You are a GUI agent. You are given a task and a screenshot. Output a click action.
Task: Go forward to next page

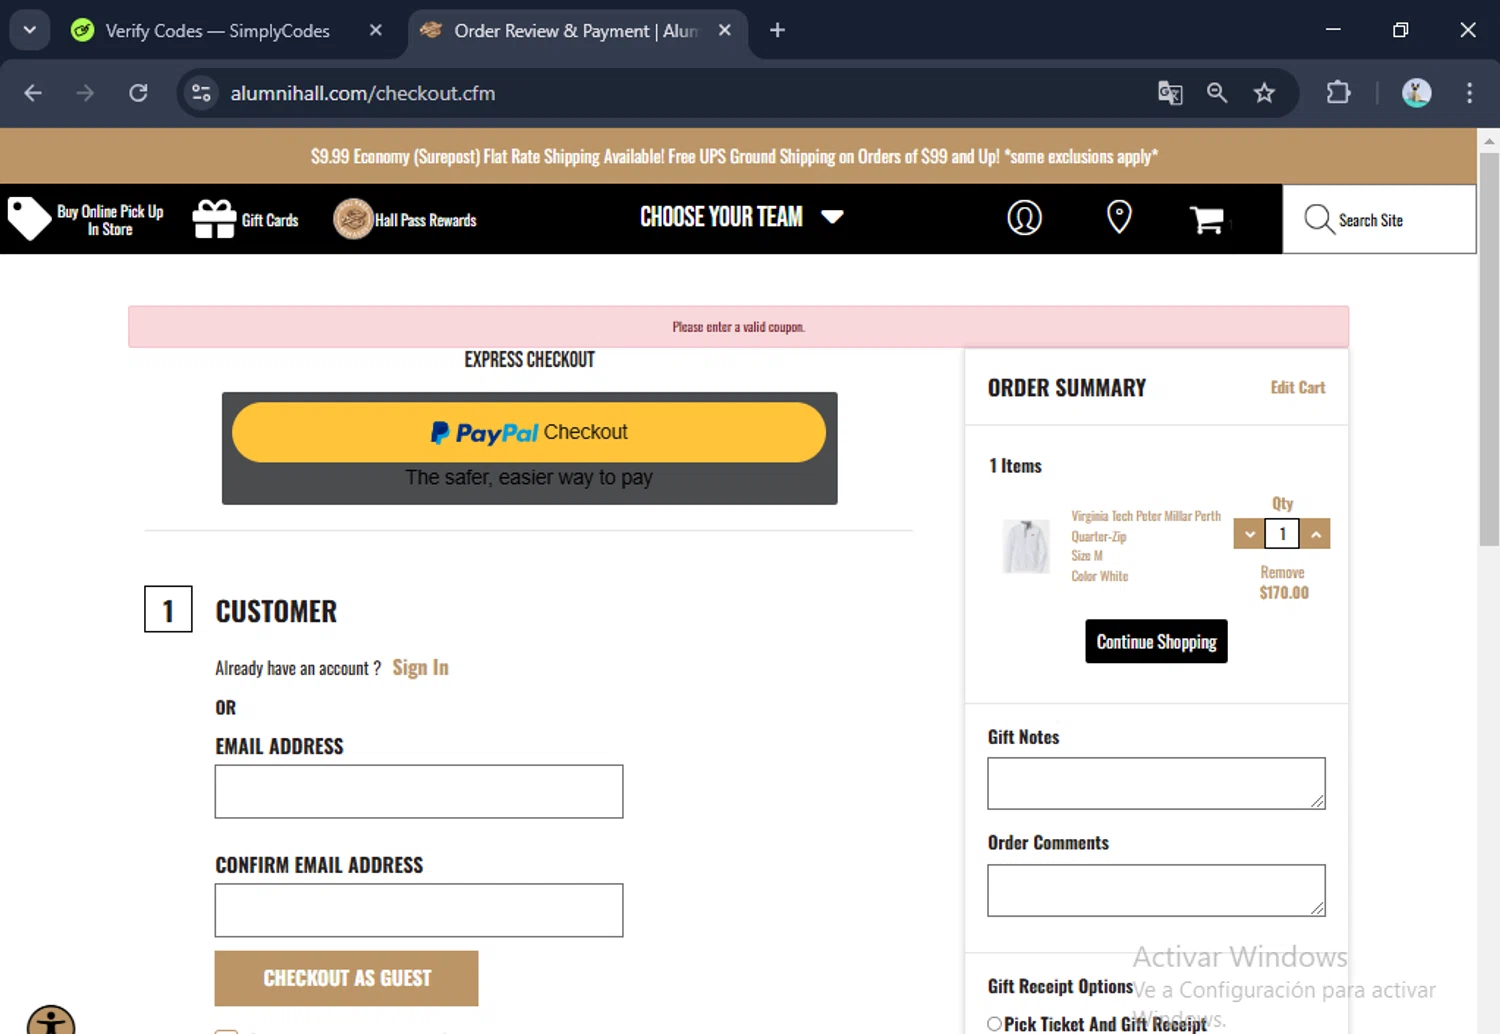click(86, 93)
